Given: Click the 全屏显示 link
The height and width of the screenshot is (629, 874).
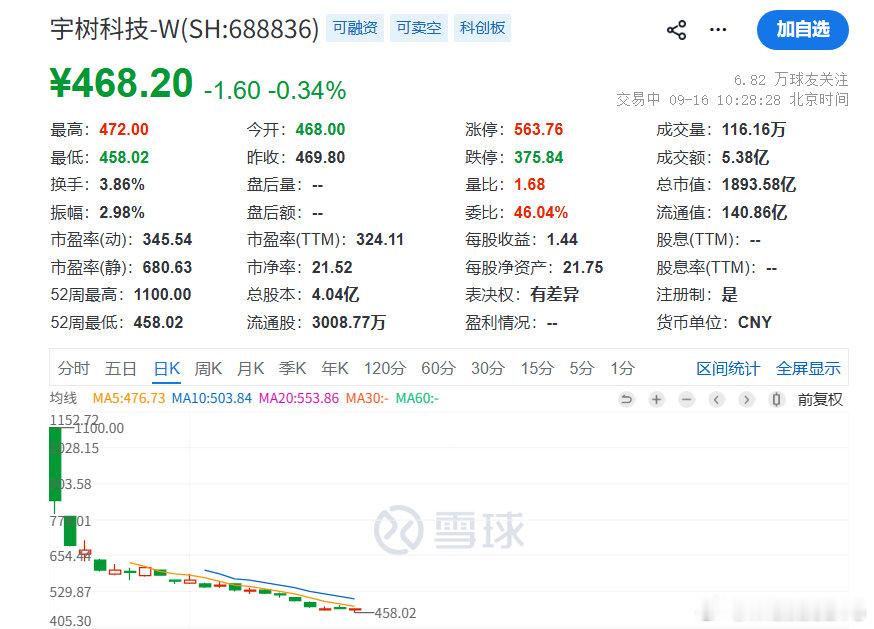Looking at the screenshot, I should pos(808,369).
